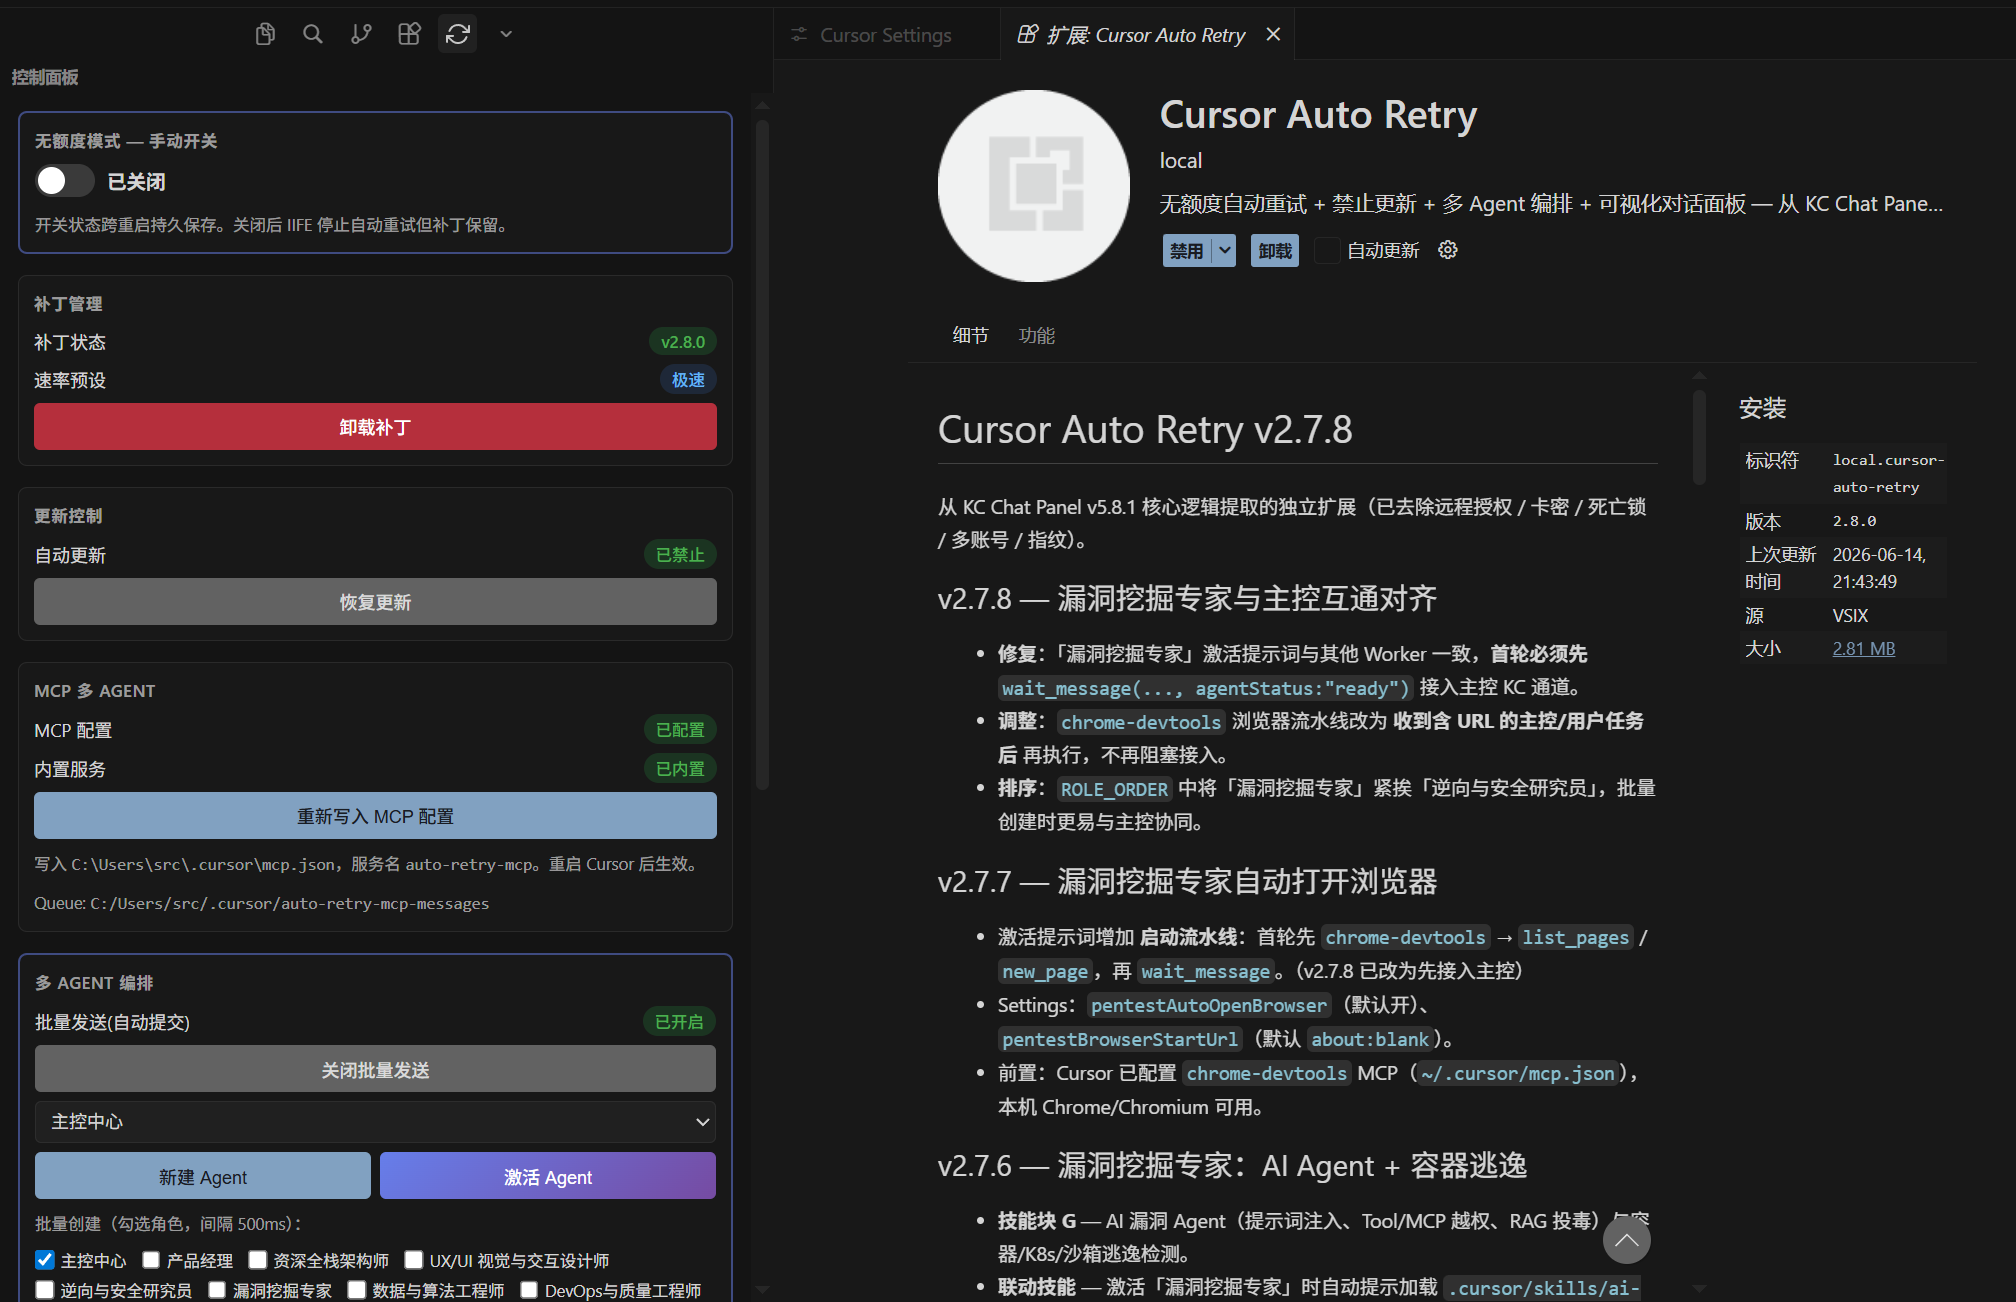Click the v2.8.0 patch status badge
Image resolution: width=2016 pixels, height=1302 pixels.
coord(683,342)
